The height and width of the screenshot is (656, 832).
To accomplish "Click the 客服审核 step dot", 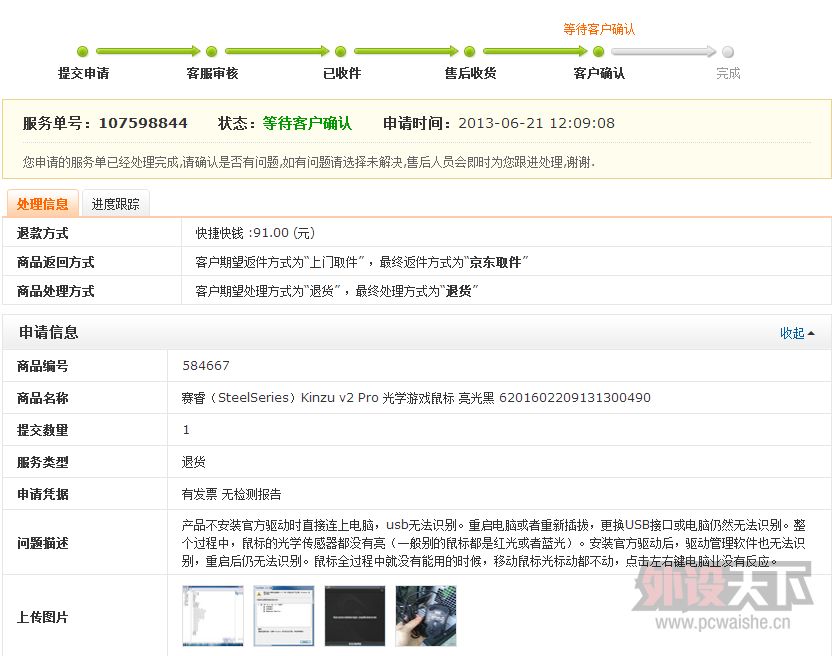I will [212, 51].
